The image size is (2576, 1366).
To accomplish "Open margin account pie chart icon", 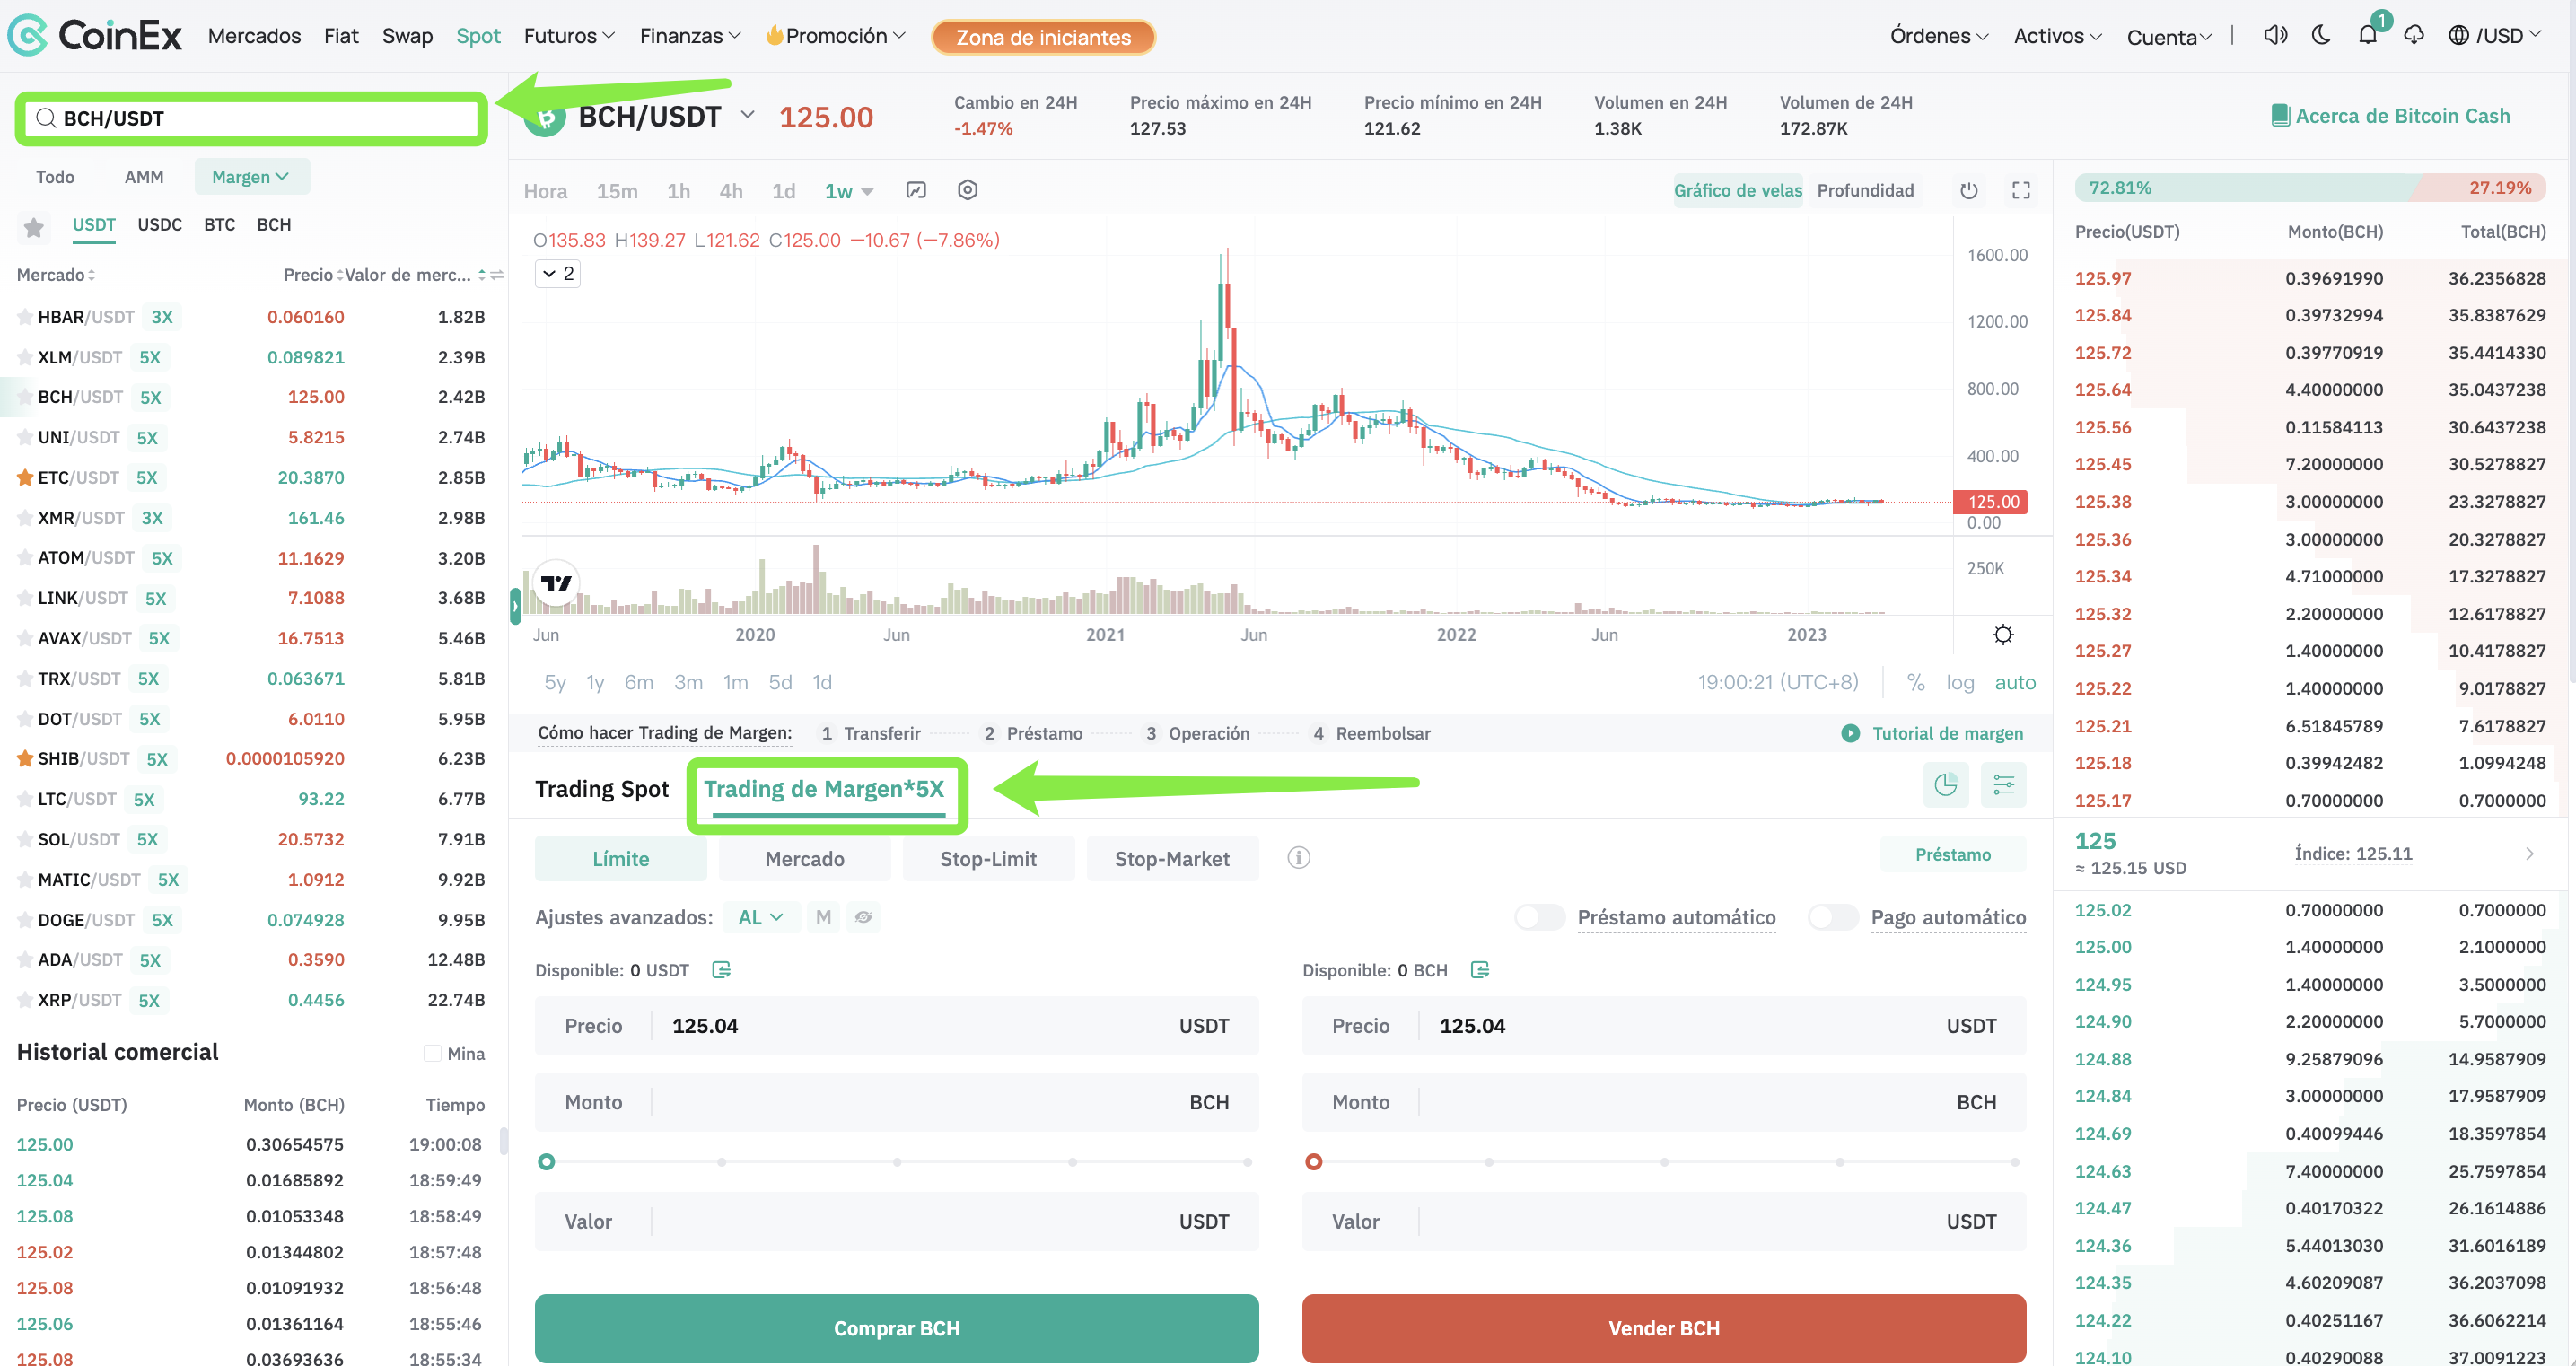I will pyautogui.click(x=1945, y=785).
